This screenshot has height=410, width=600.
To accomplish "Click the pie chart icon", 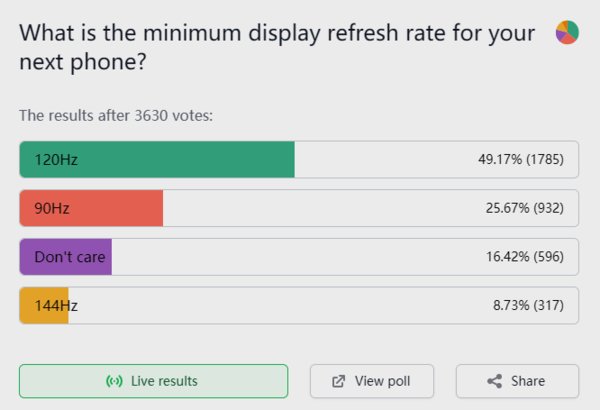I will [x=567, y=31].
